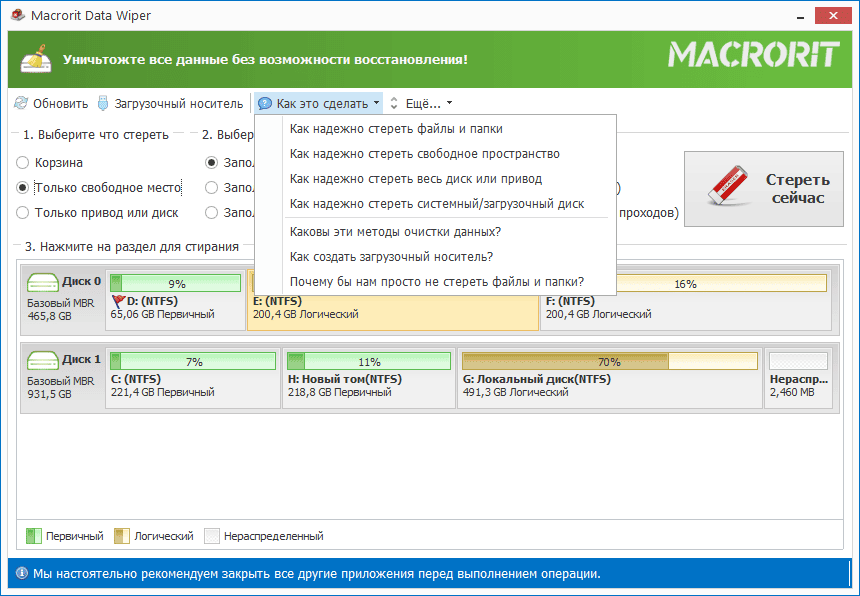Click the 70% usage bar of partition G:
Viewport: 860px width, 596px height.
(609, 361)
